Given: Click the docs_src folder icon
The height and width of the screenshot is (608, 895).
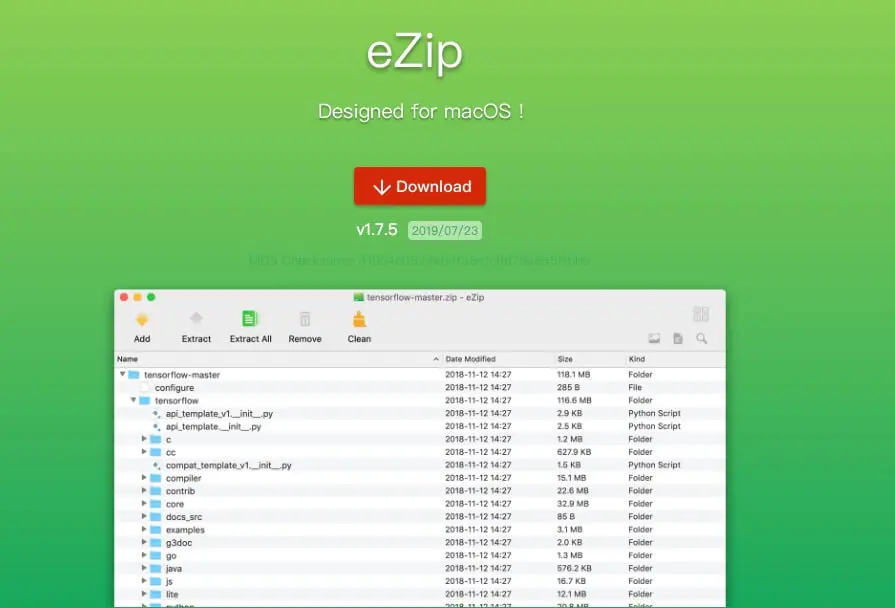Looking at the screenshot, I should 155,516.
